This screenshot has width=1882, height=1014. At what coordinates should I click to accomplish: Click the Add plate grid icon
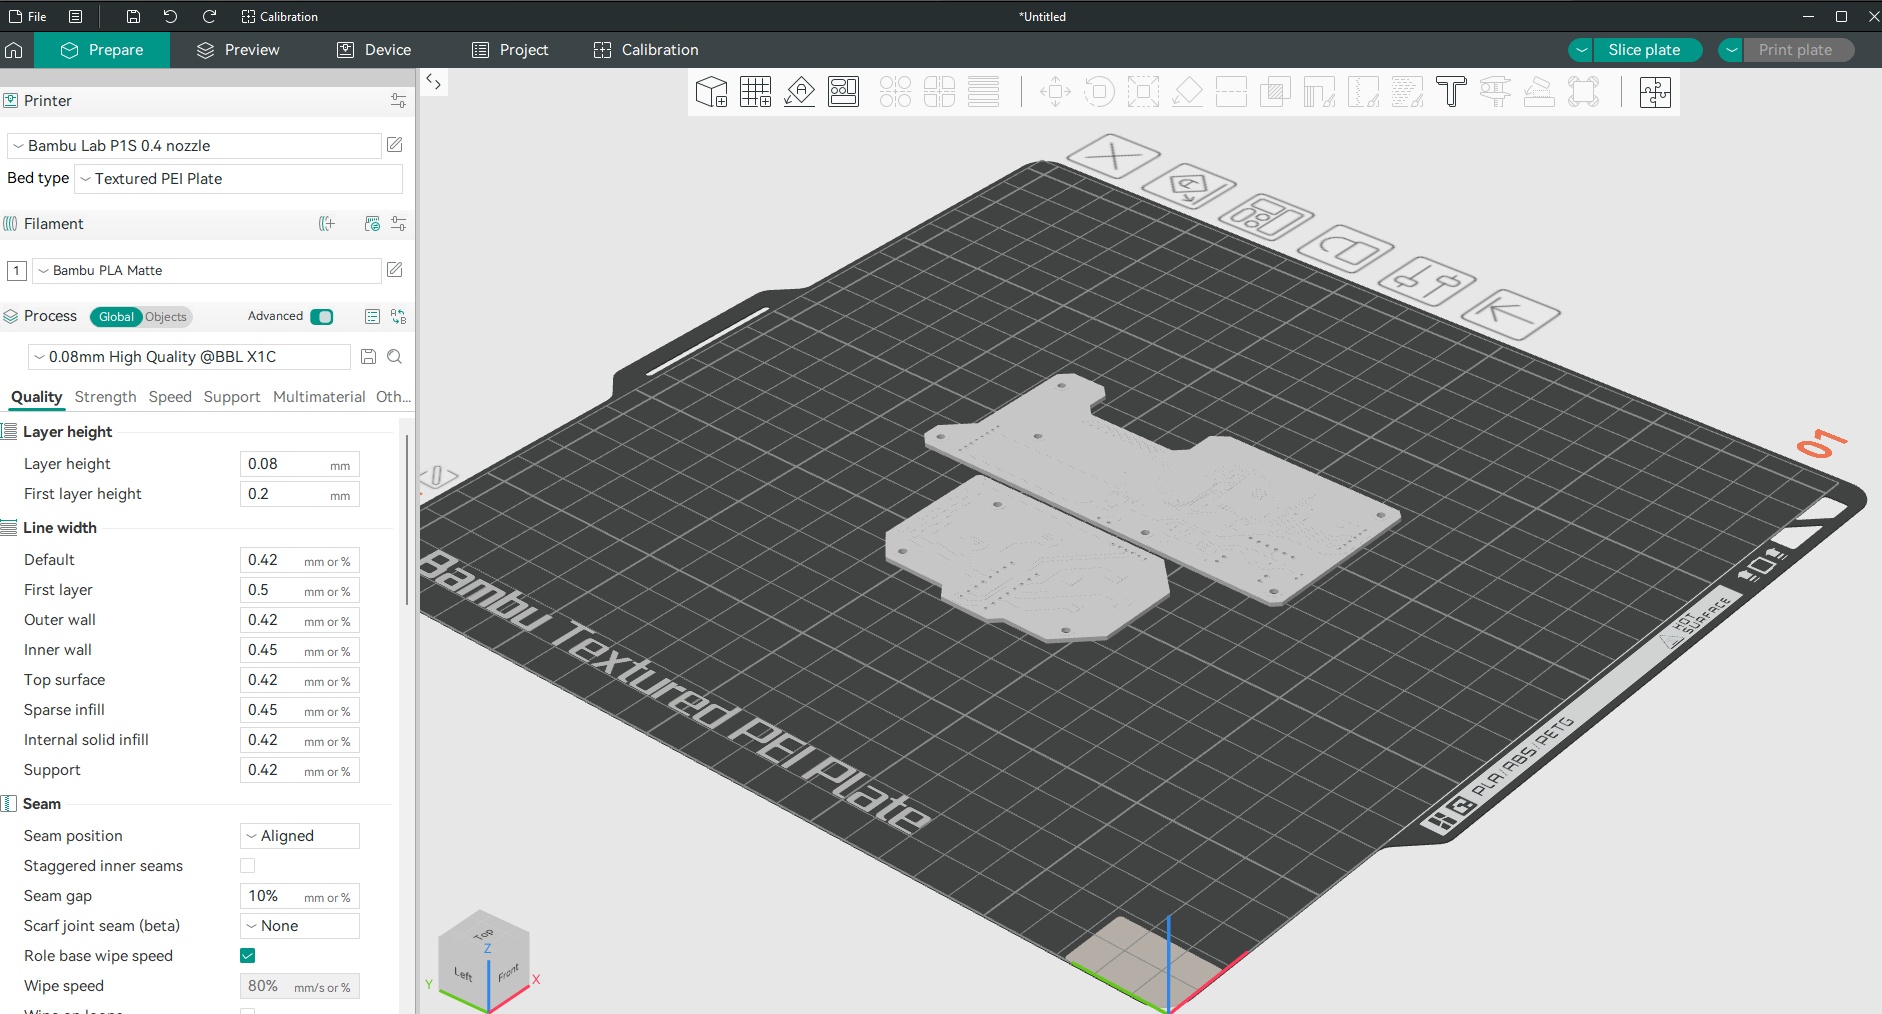pyautogui.click(x=755, y=92)
